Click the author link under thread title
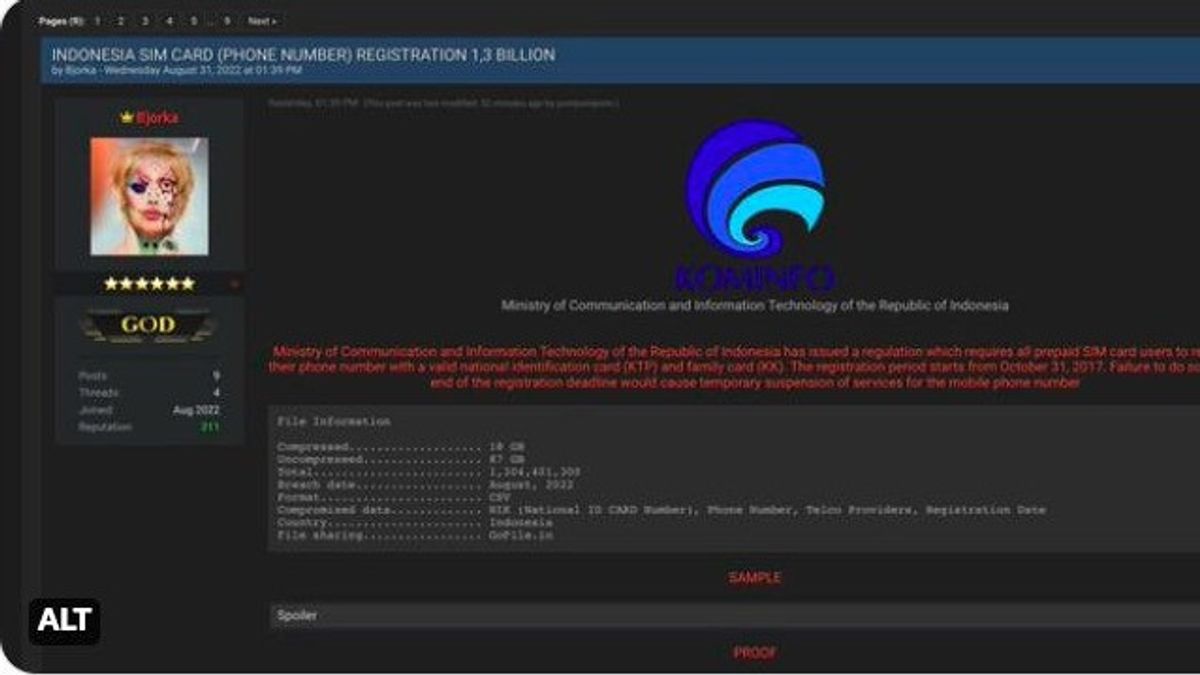The width and height of the screenshot is (1200, 675). [x=75, y=71]
